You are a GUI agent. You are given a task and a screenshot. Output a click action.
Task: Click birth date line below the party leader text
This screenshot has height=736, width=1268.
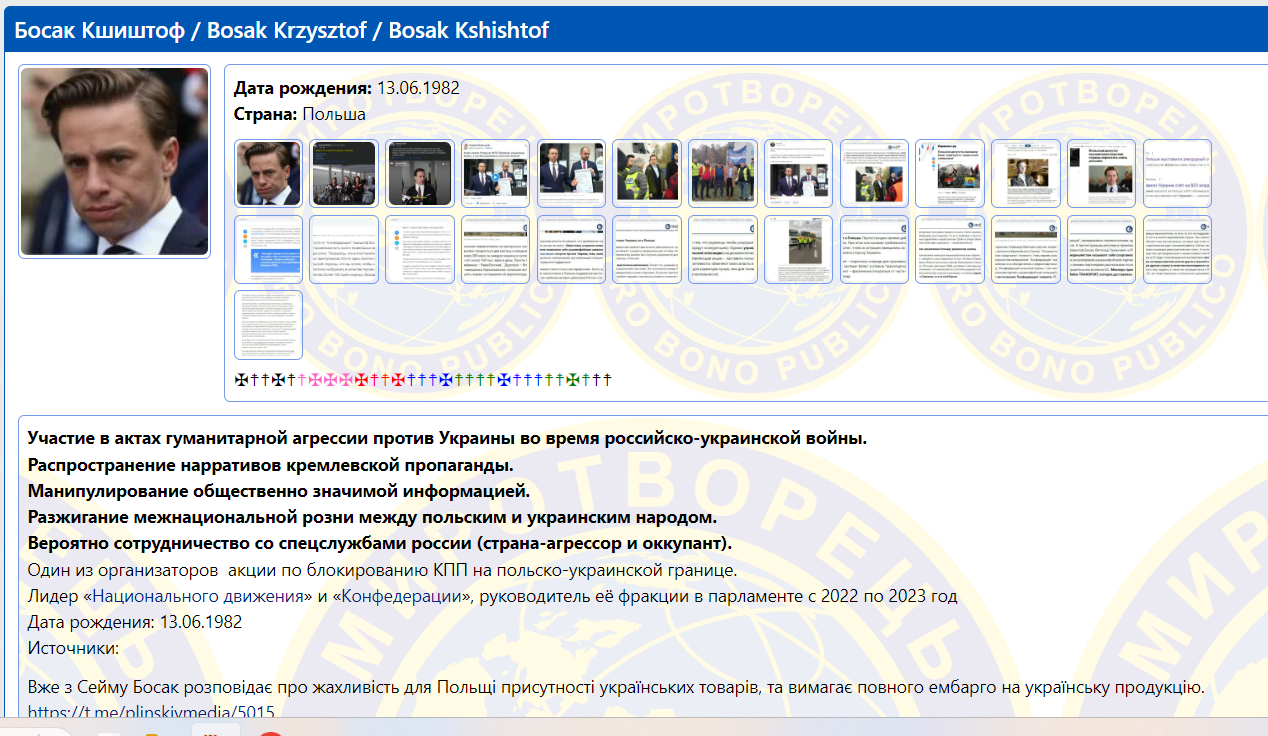pos(135,622)
